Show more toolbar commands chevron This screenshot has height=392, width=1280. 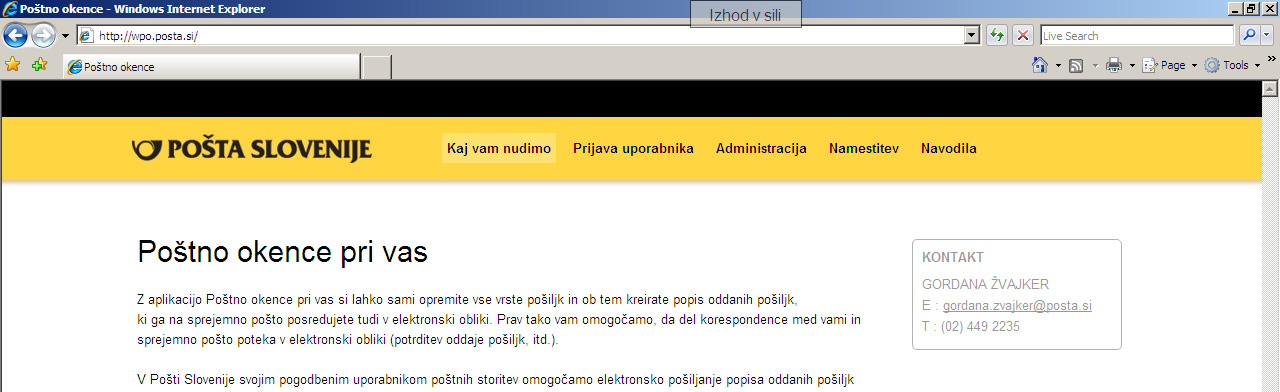(1272, 60)
